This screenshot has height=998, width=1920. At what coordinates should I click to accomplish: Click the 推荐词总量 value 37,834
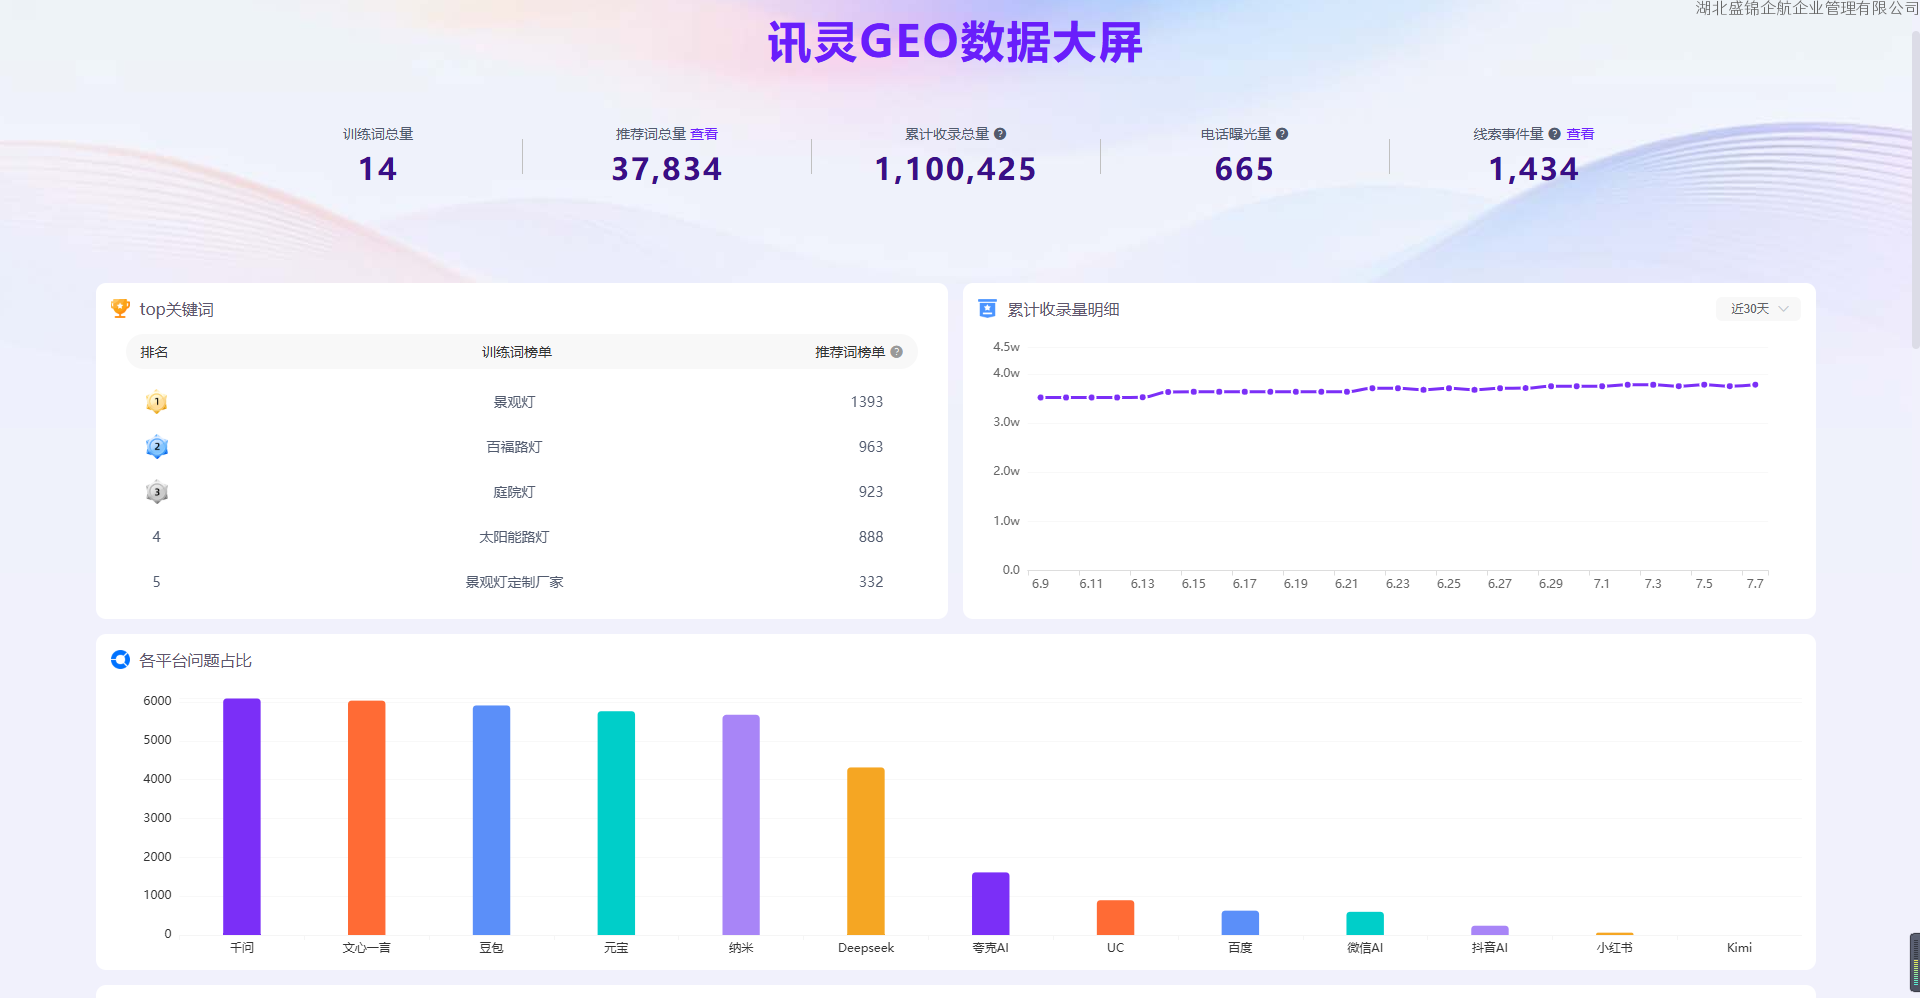click(x=667, y=169)
